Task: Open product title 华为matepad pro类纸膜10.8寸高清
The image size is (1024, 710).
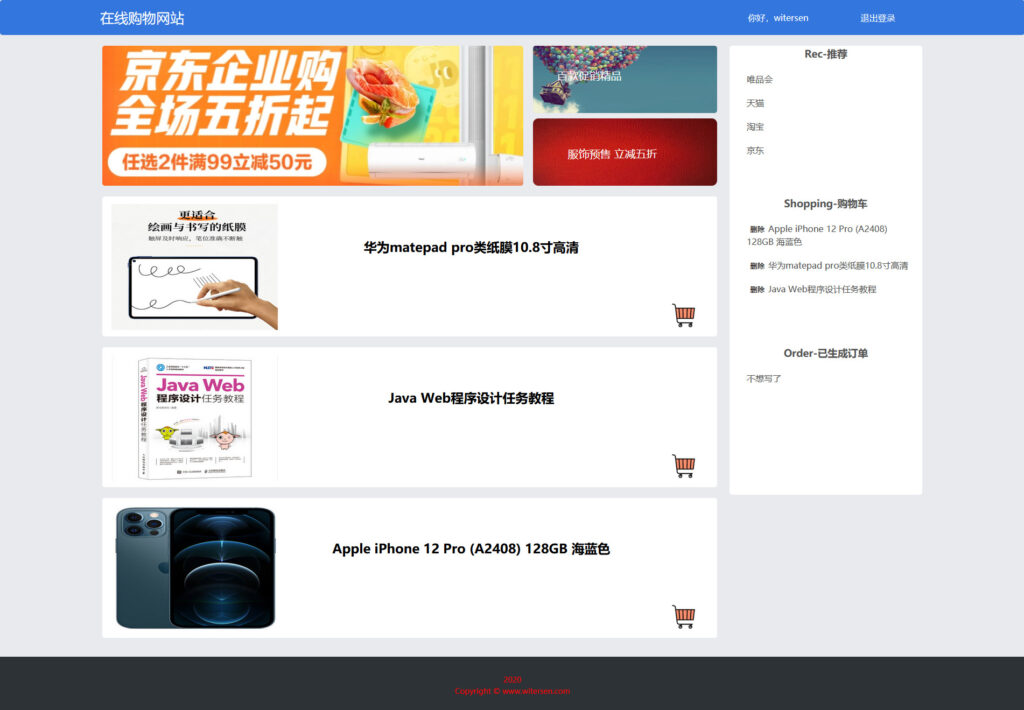Action: pyautogui.click(x=471, y=248)
